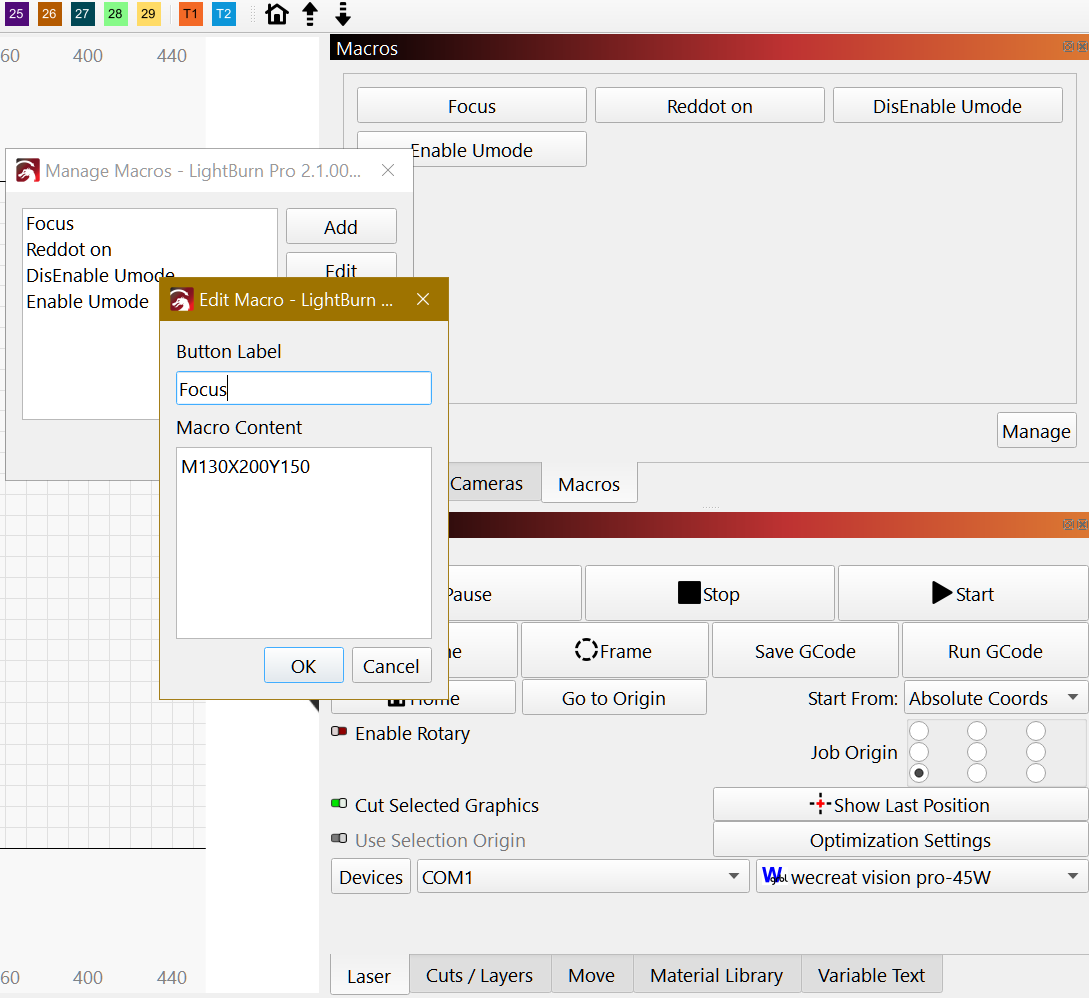Click Frame button with dashed circle icon
Image resolution: width=1089 pixels, height=998 pixels.
click(x=614, y=651)
